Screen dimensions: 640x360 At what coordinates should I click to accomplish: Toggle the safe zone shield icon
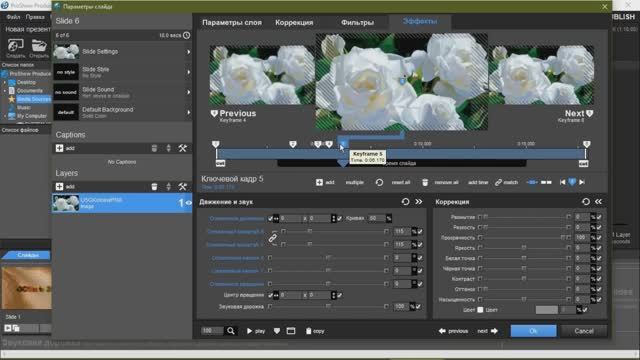[x=277, y=331]
